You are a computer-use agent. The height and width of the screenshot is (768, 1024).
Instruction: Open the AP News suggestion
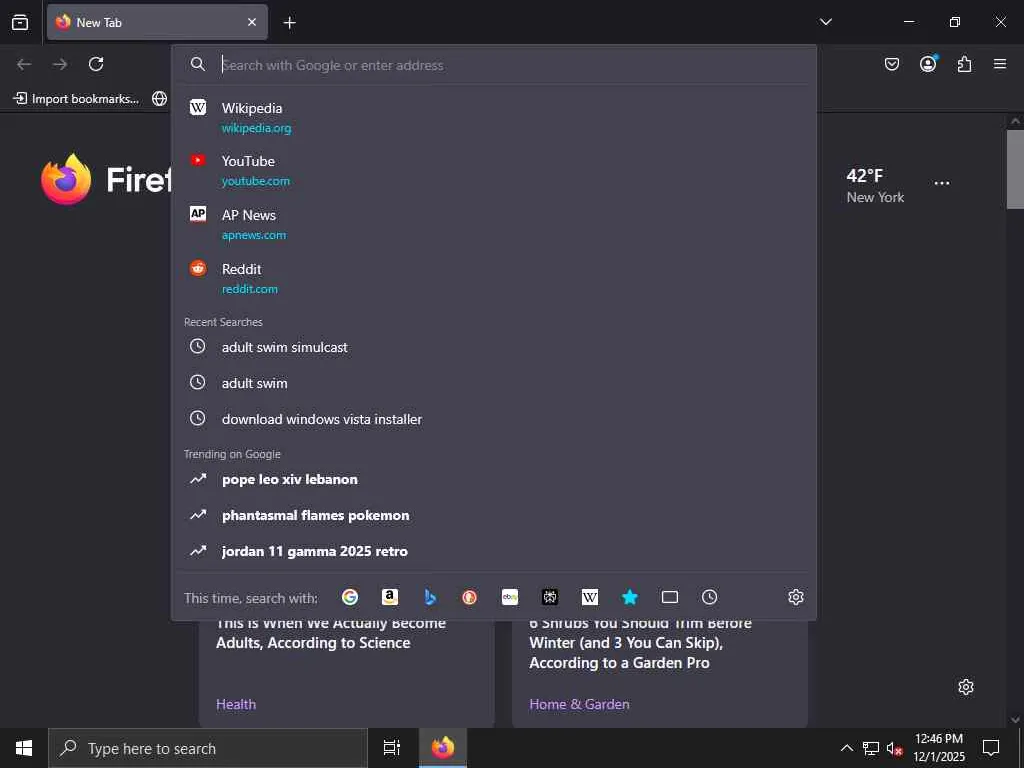494,224
